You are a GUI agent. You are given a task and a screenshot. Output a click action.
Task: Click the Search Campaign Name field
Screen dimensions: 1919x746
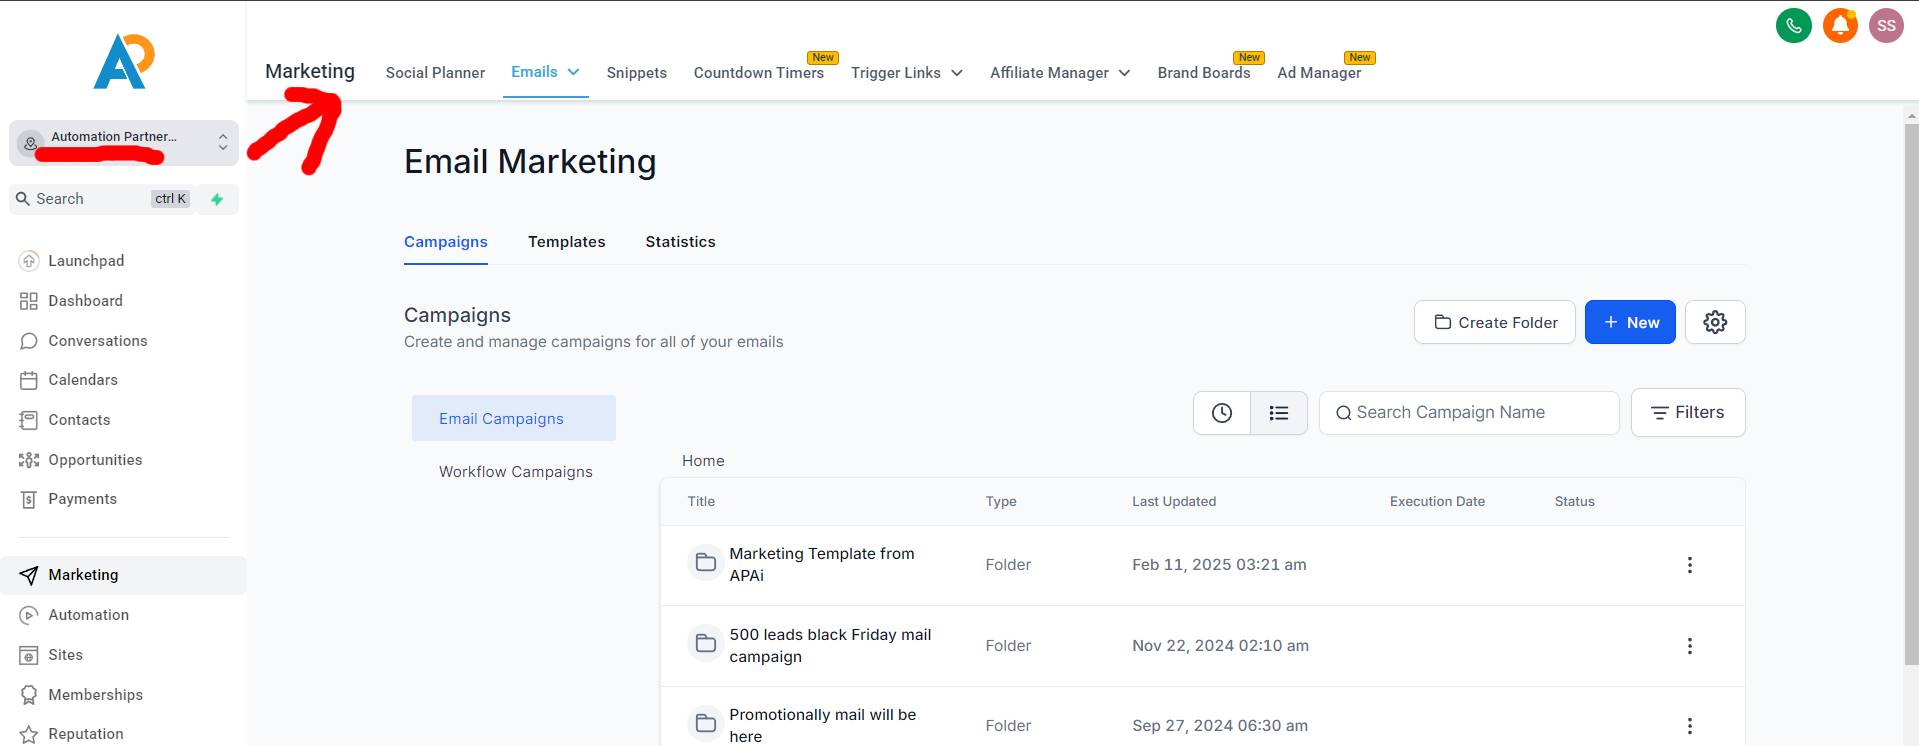(1469, 413)
